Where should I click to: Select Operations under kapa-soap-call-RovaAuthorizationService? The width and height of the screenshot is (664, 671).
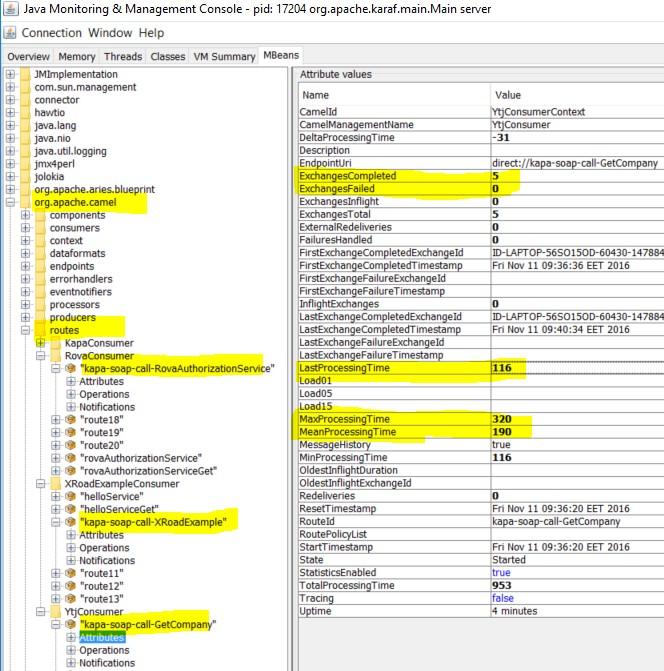pyautogui.click(x=104, y=394)
